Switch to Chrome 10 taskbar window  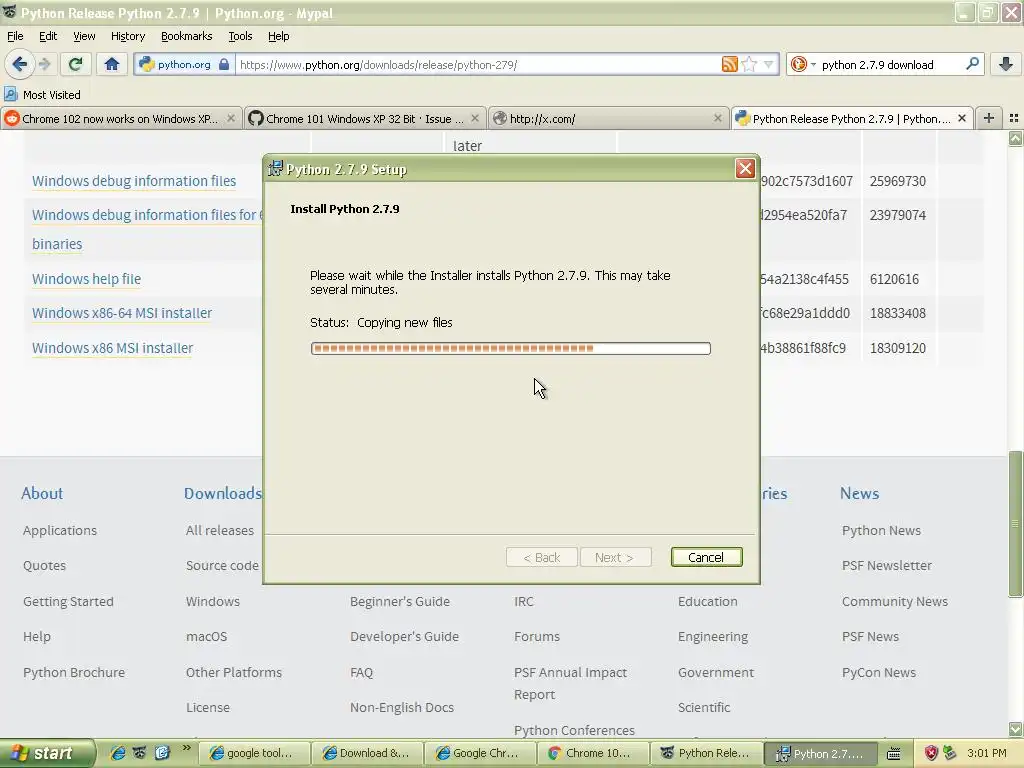coord(593,753)
